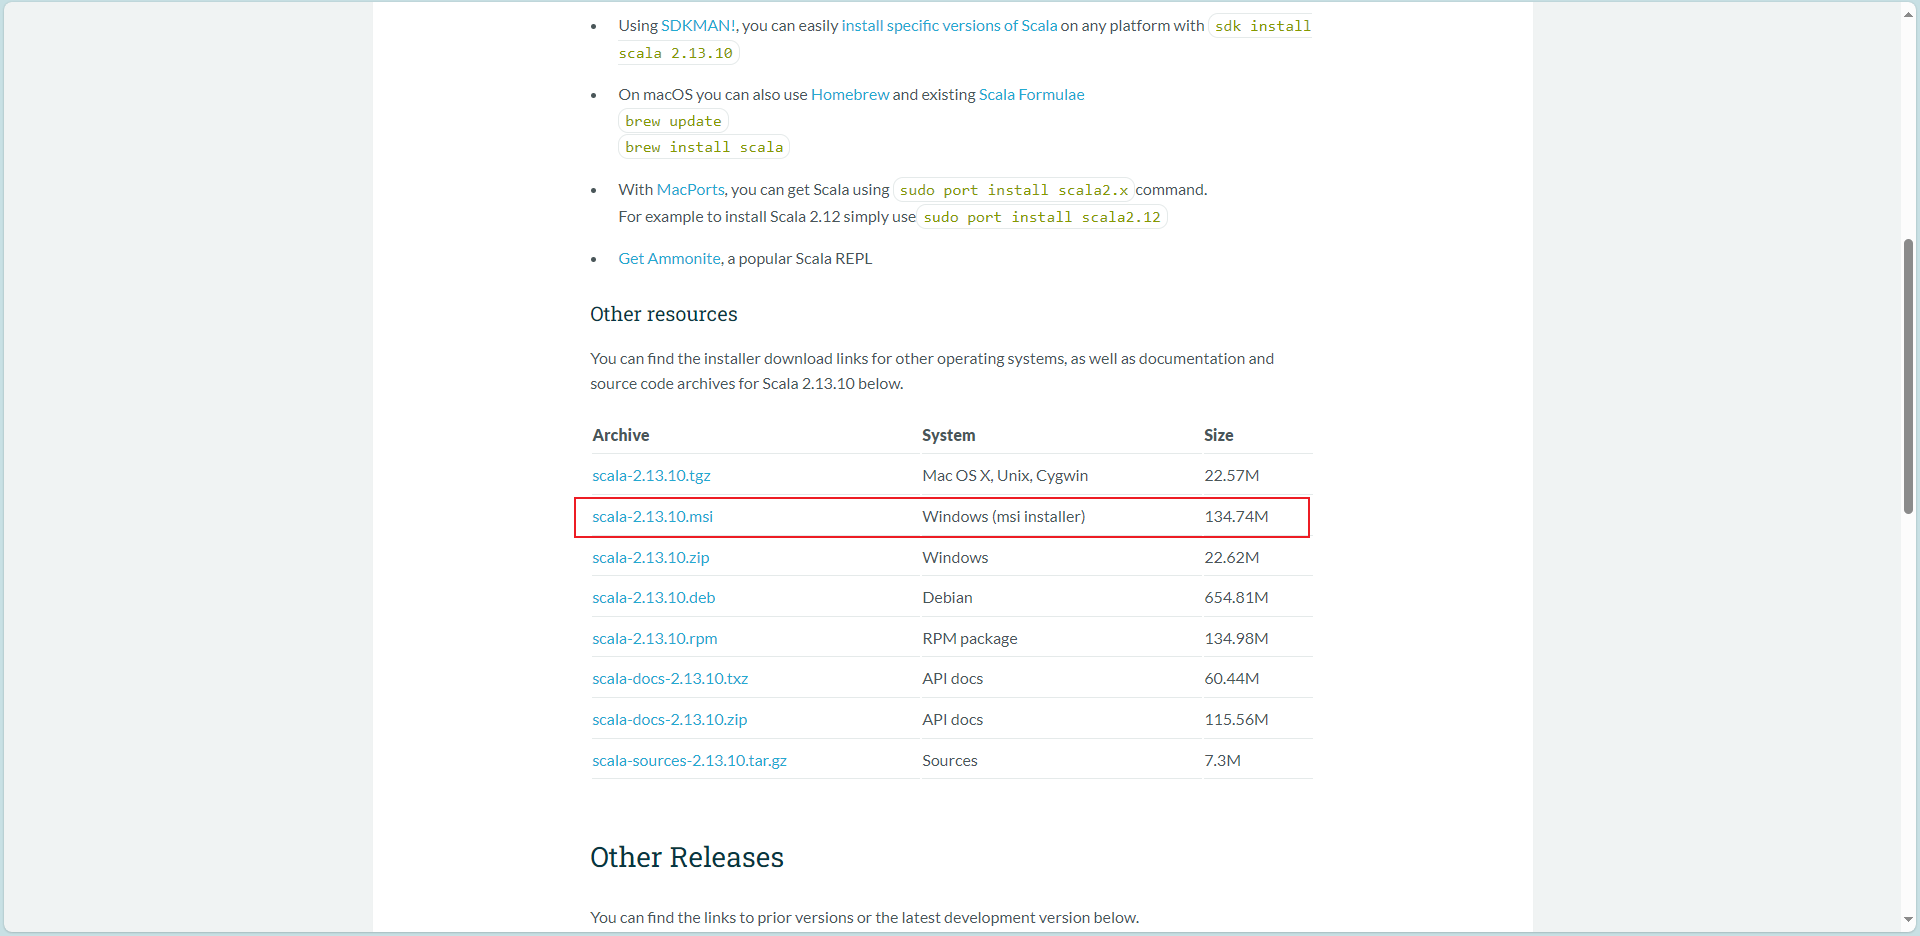Visit the Scala Formulae link

(1031, 95)
